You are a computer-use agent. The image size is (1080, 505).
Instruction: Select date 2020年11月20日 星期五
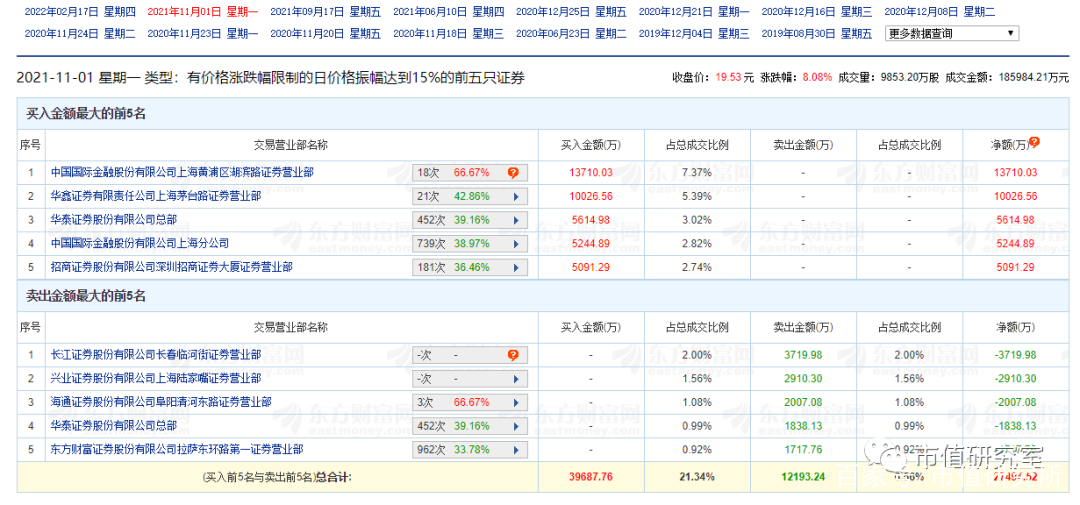pos(326,33)
